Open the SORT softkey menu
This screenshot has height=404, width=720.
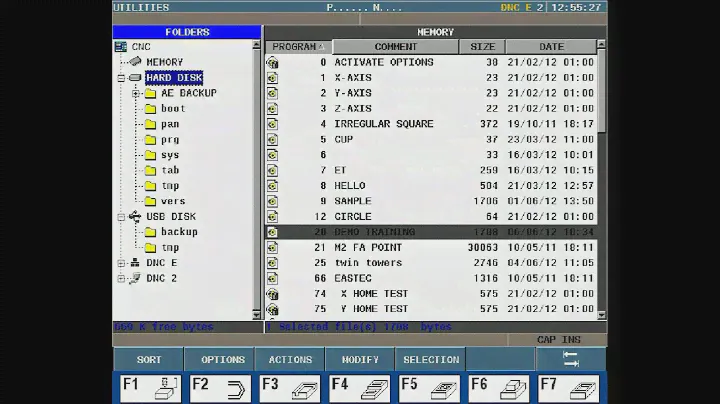coord(149,360)
